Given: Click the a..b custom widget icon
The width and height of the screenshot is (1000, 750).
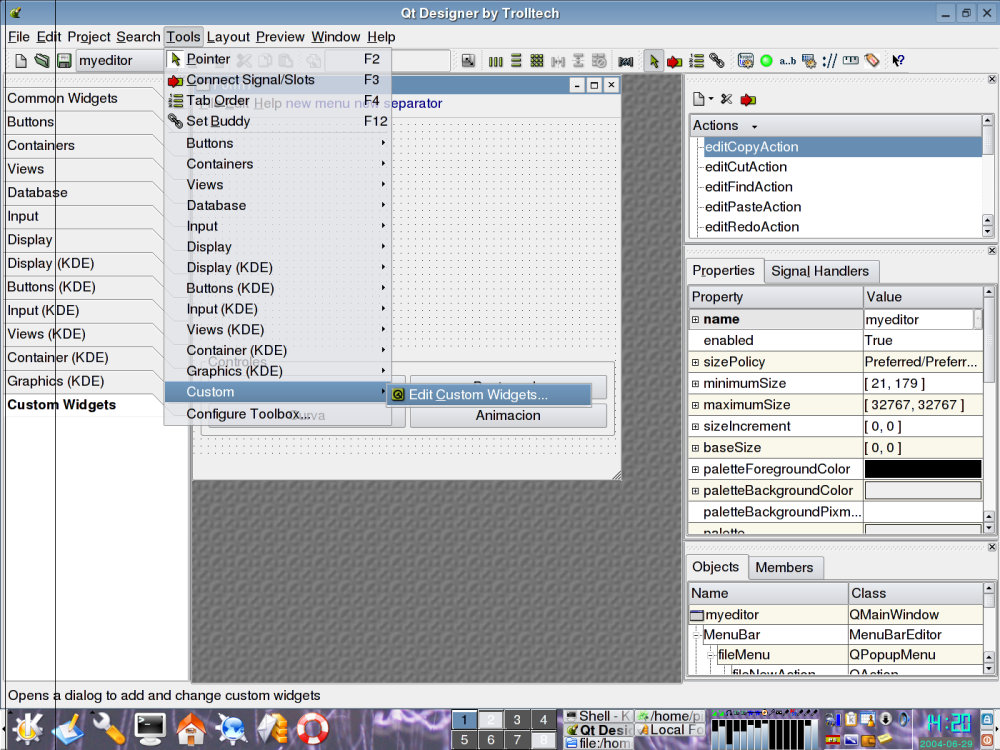Looking at the screenshot, I should click(788, 61).
